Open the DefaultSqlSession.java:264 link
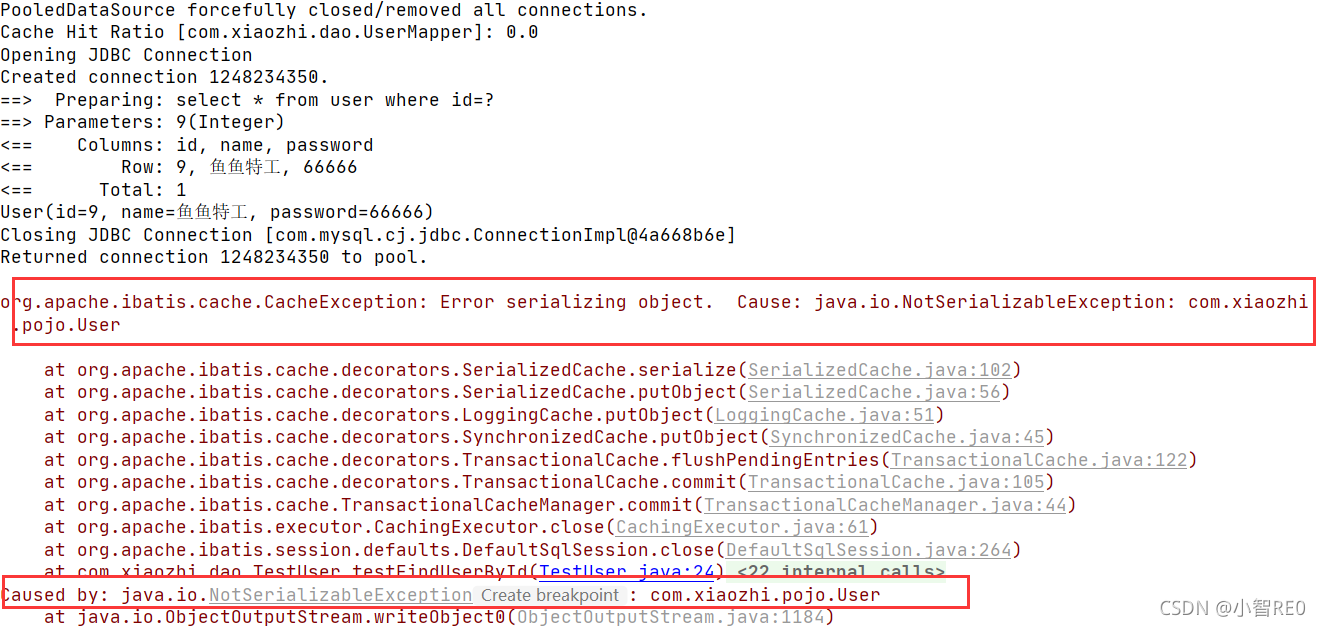The image size is (1321, 626). (x=869, y=550)
